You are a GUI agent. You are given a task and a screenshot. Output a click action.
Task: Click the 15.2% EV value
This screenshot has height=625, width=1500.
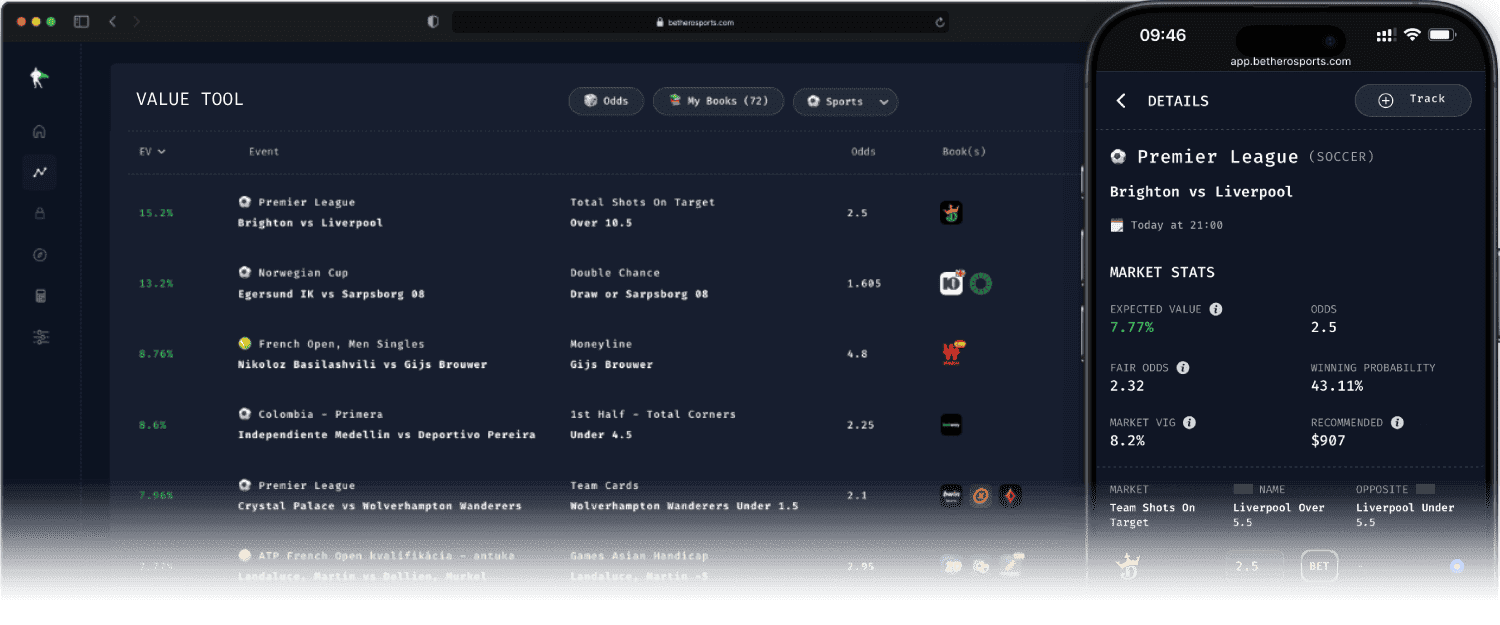pyautogui.click(x=156, y=213)
